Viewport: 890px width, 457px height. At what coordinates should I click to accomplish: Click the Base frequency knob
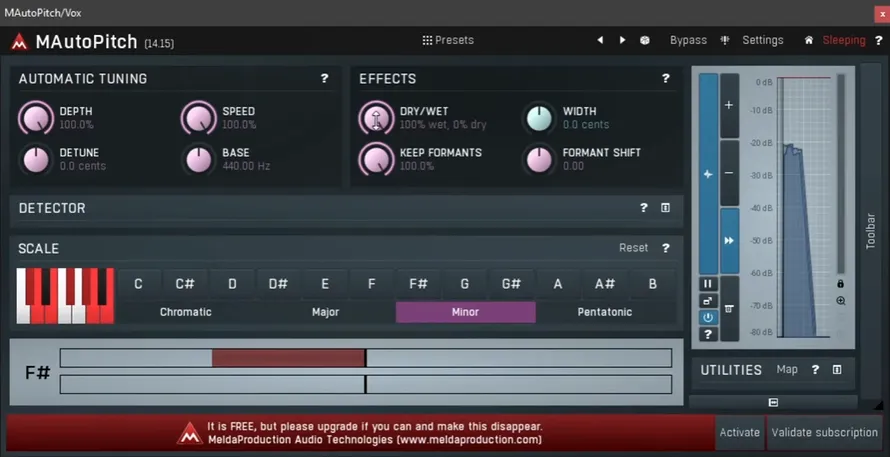199,160
